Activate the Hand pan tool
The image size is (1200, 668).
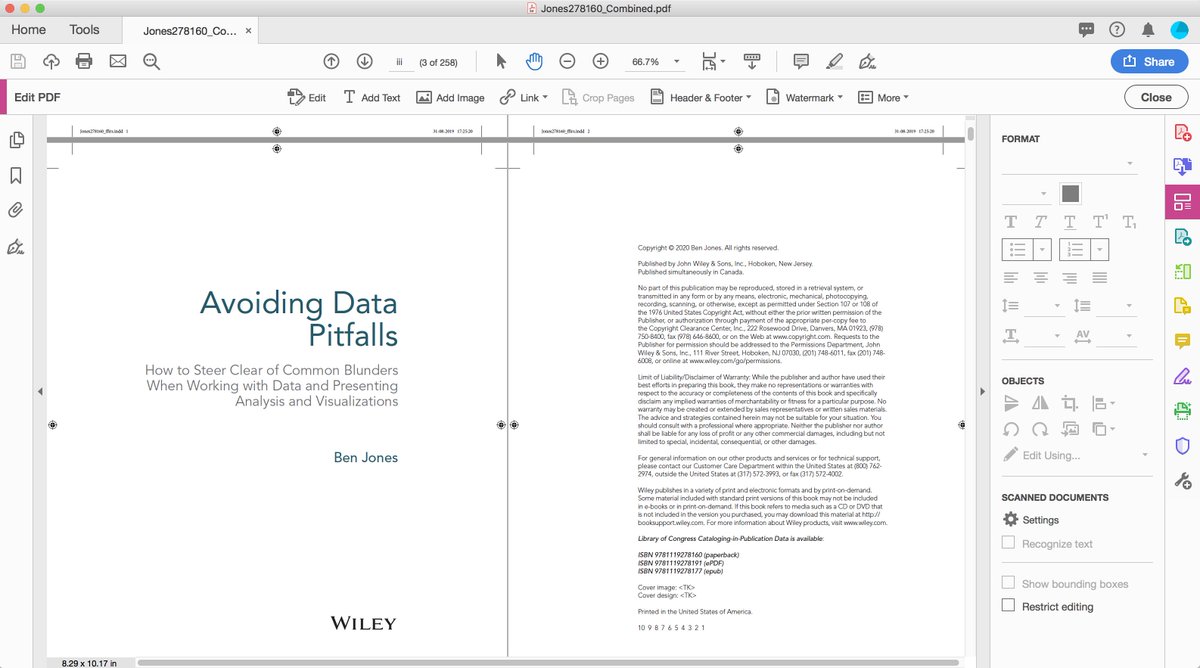[534, 61]
